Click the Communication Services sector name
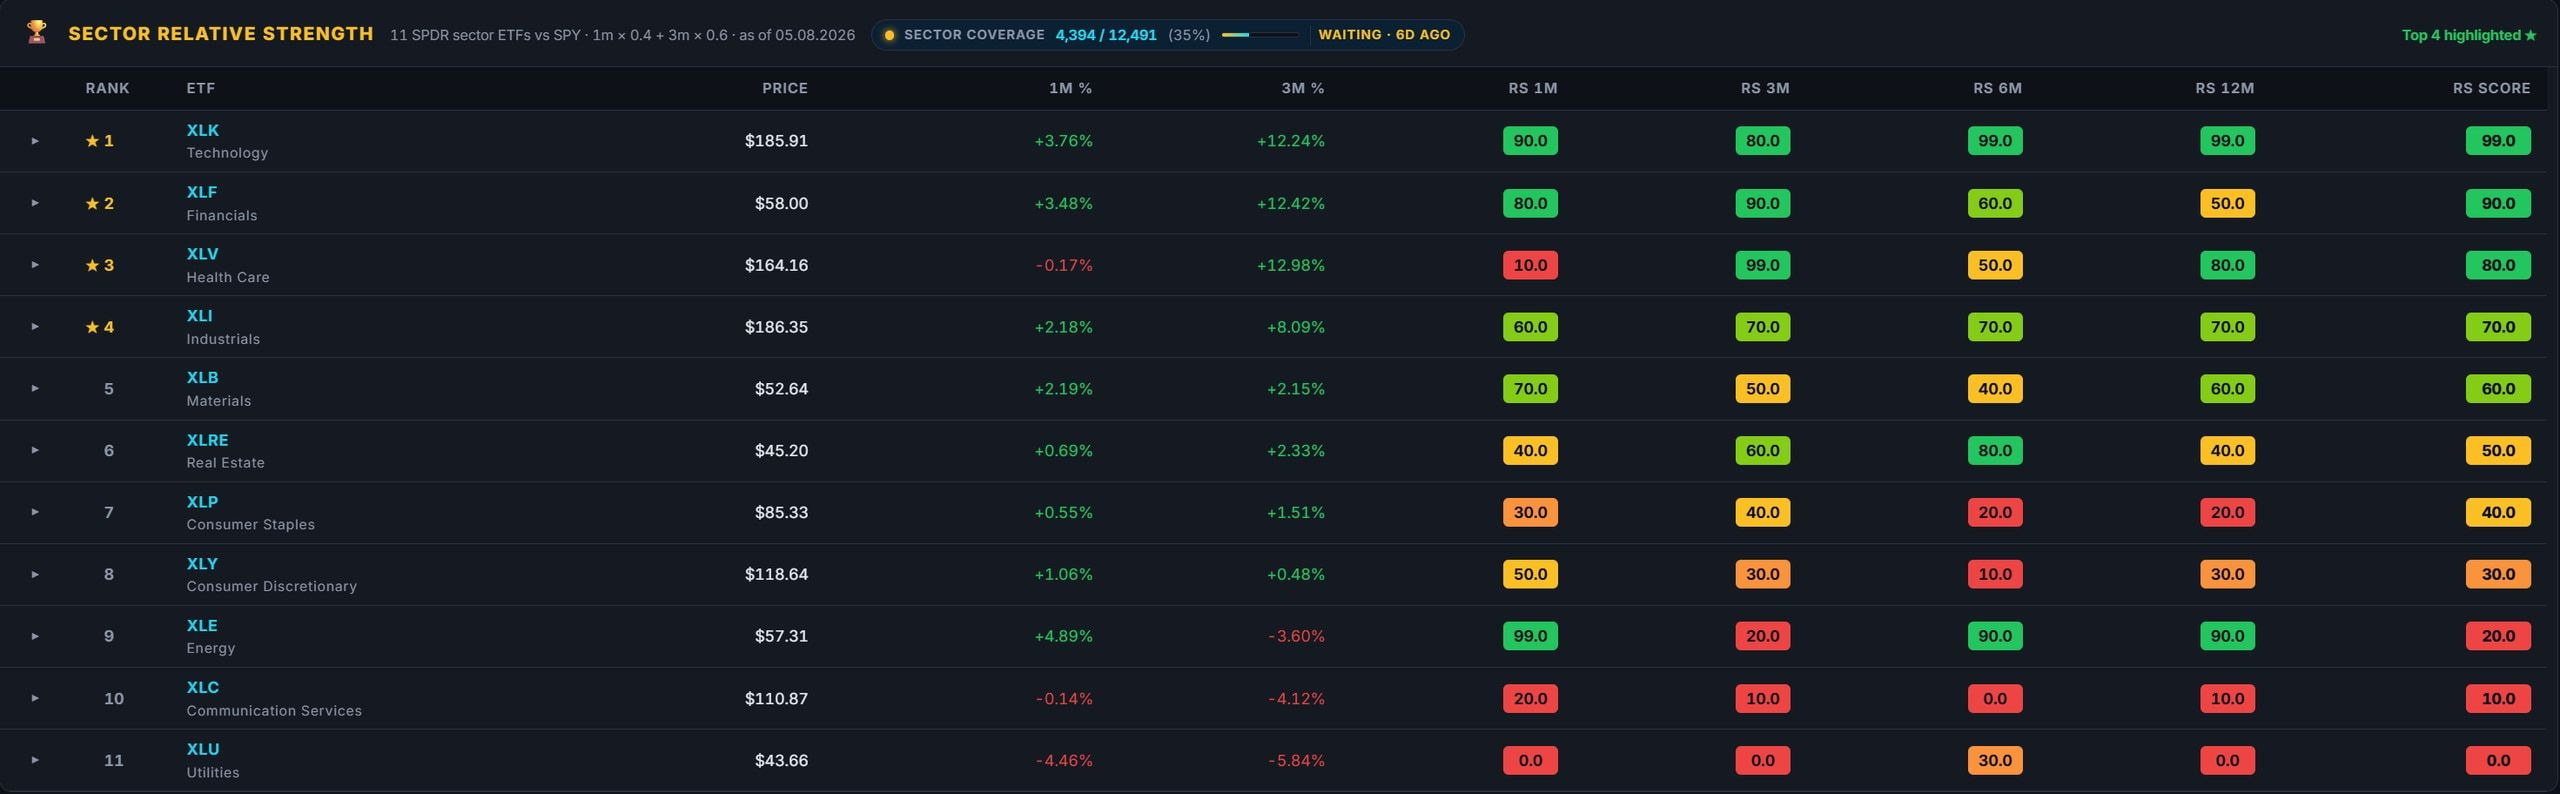The width and height of the screenshot is (2560, 794). 274,710
